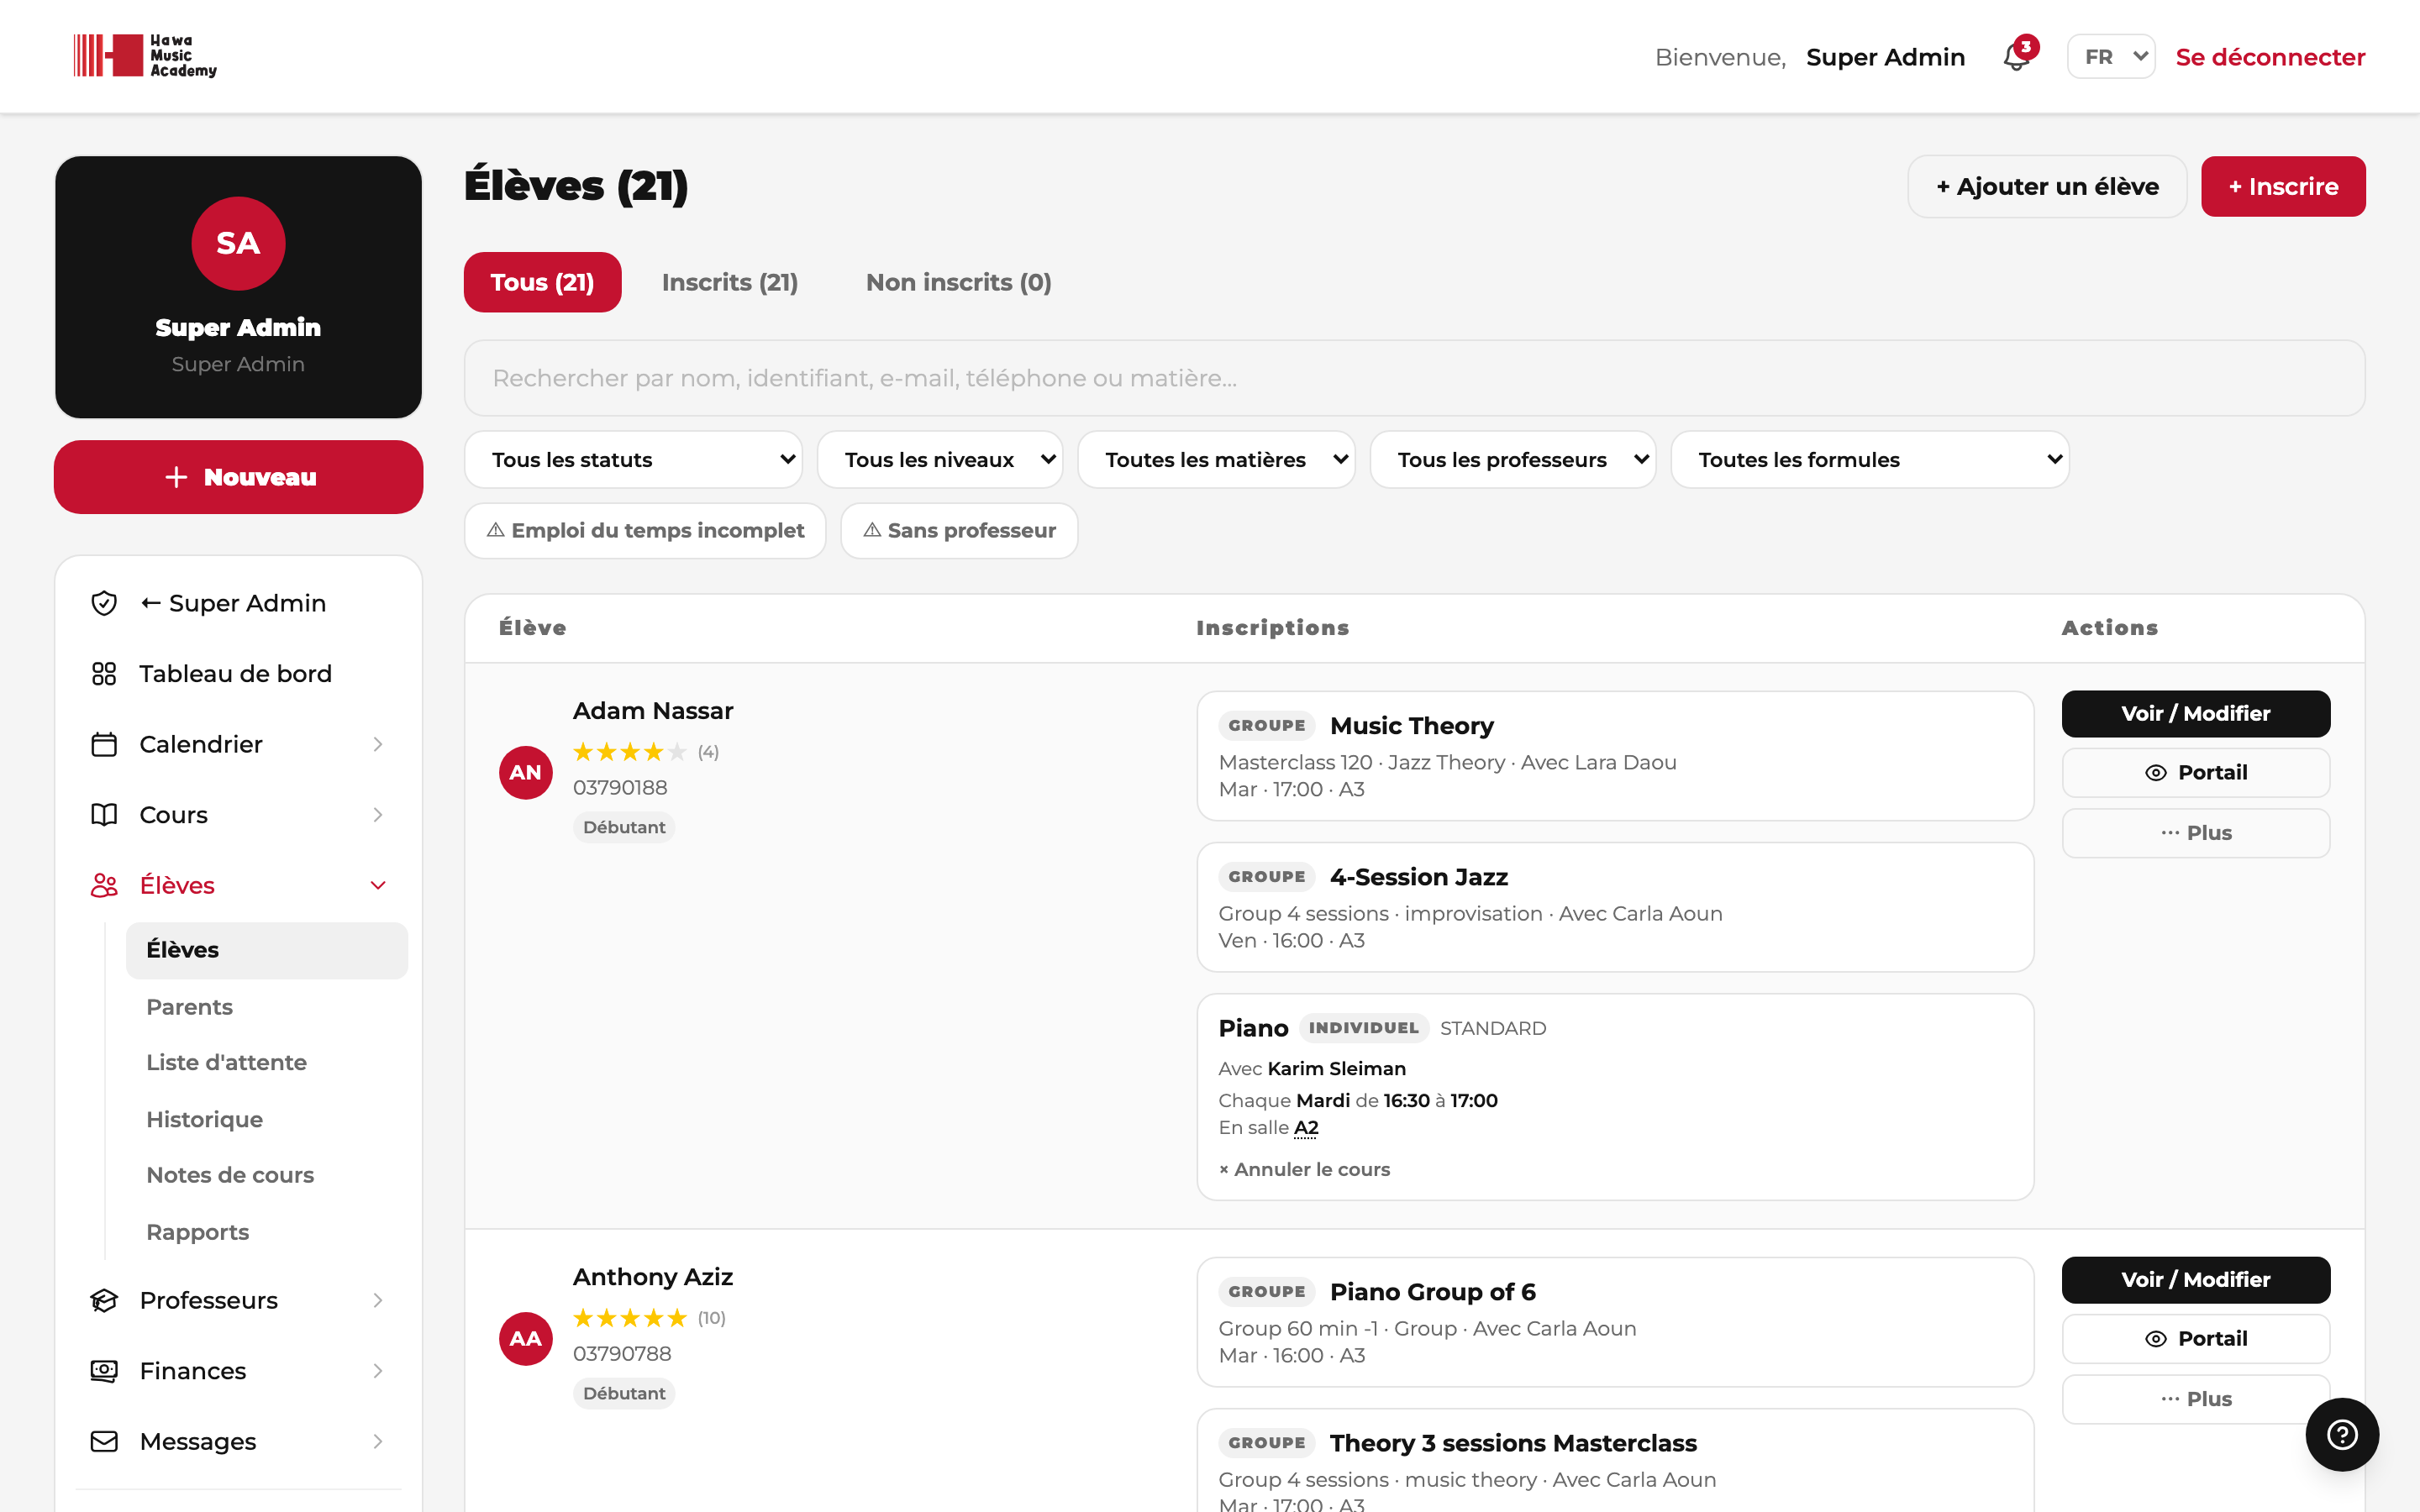Open the 4-Session Jazz group card
The width and height of the screenshot is (2420, 1512).
pyautogui.click(x=1615, y=907)
